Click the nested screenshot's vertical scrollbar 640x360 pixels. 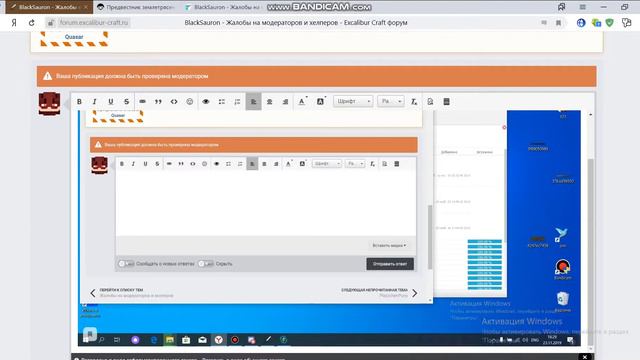pyautogui.click(x=430, y=237)
